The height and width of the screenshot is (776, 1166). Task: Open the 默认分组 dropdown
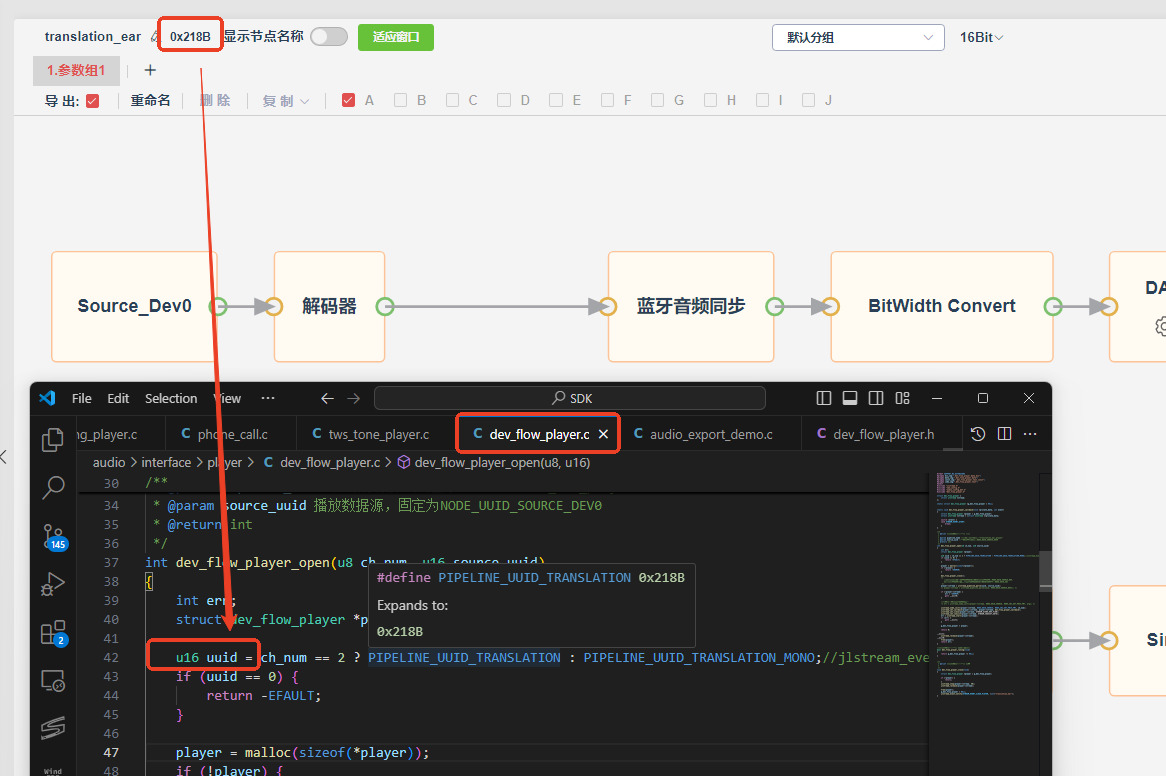point(858,37)
